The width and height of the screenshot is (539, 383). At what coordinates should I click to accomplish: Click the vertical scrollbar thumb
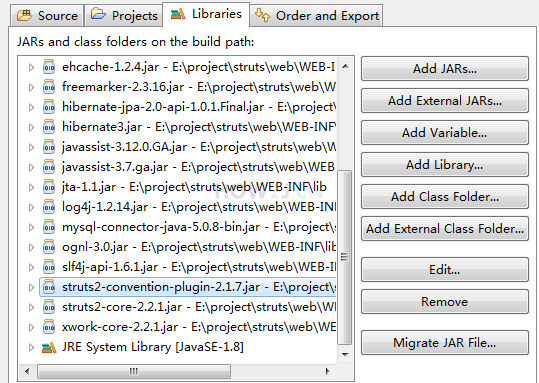pyautogui.click(x=345, y=257)
